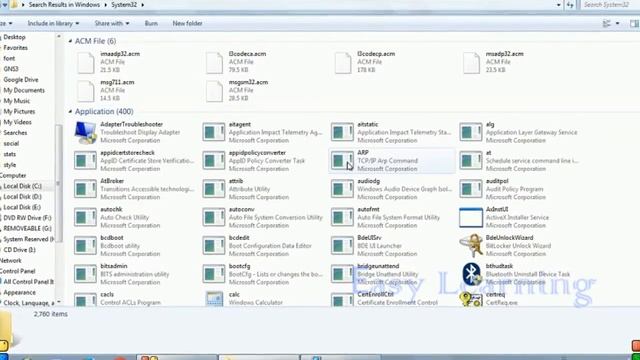Screen dimensions: 640x360
Task: Open My Documents in navigation pane
Action: (24, 90)
